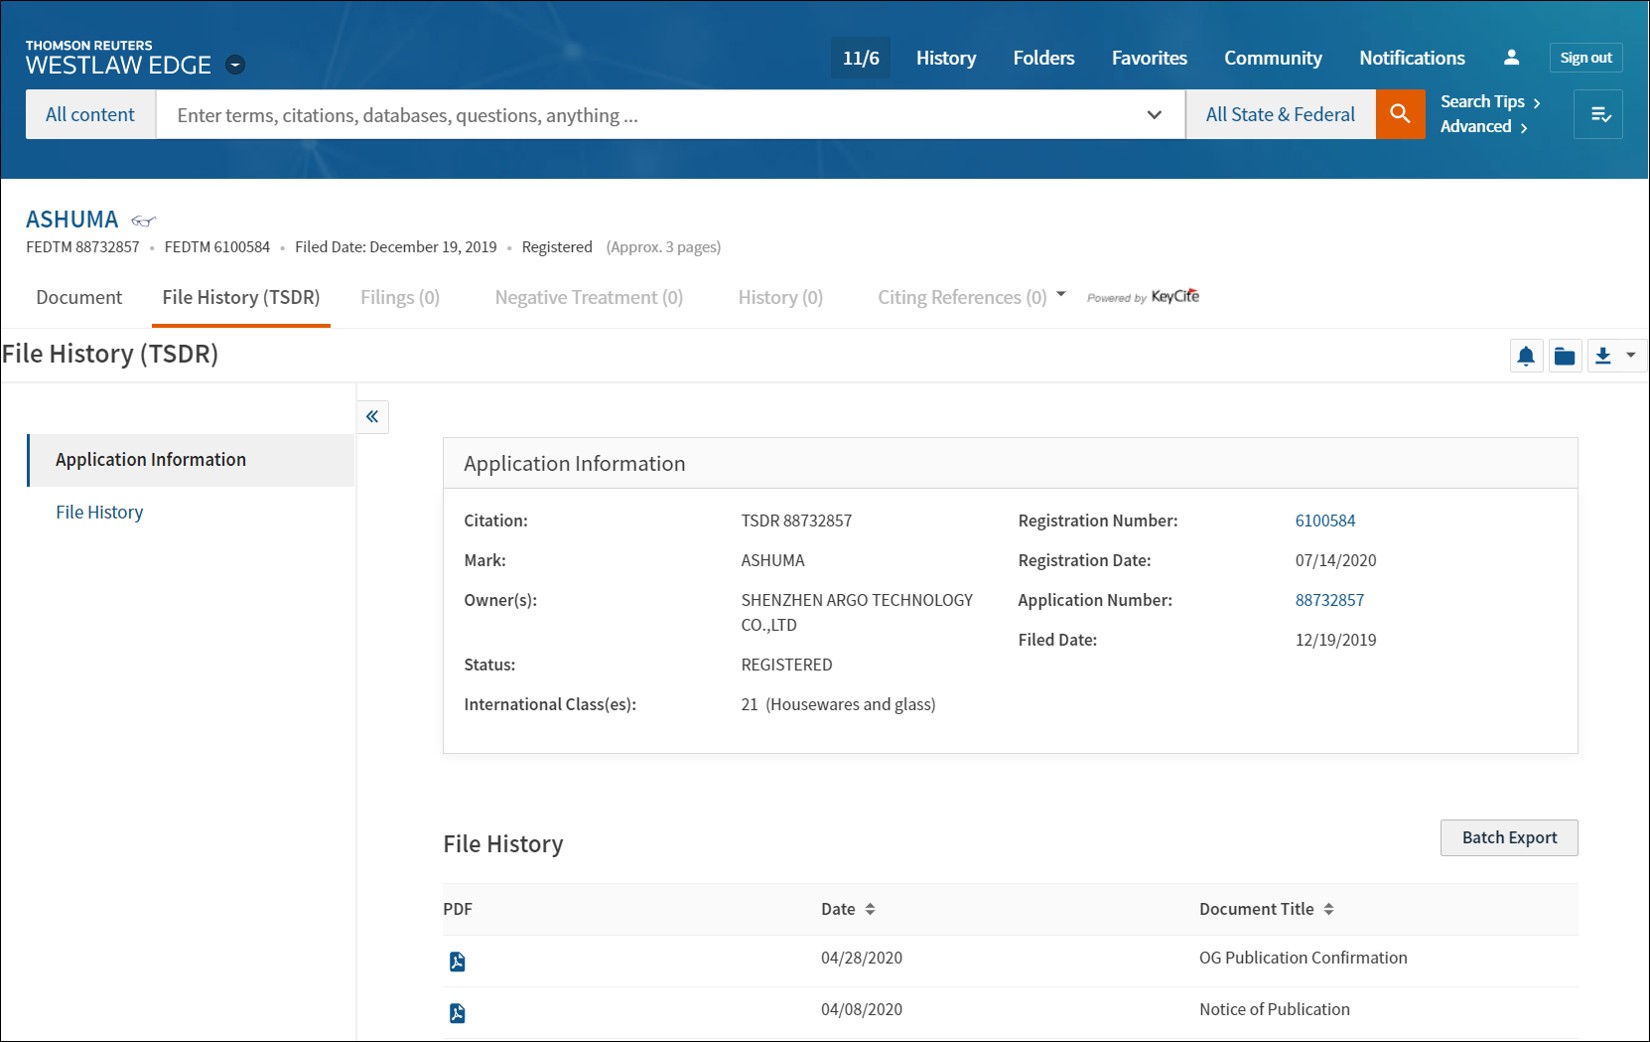The height and width of the screenshot is (1042, 1650).
Task: Open PDF for Notice of Publication
Action: coord(457,1013)
